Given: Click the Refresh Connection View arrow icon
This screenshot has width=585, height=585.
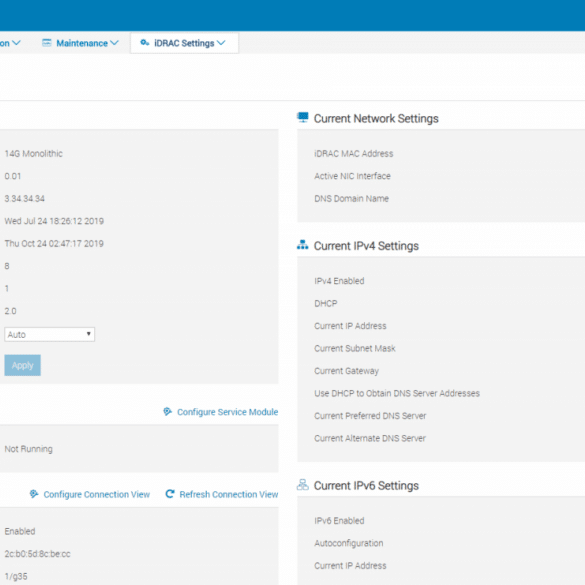Looking at the screenshot, I should coord(170,494).
